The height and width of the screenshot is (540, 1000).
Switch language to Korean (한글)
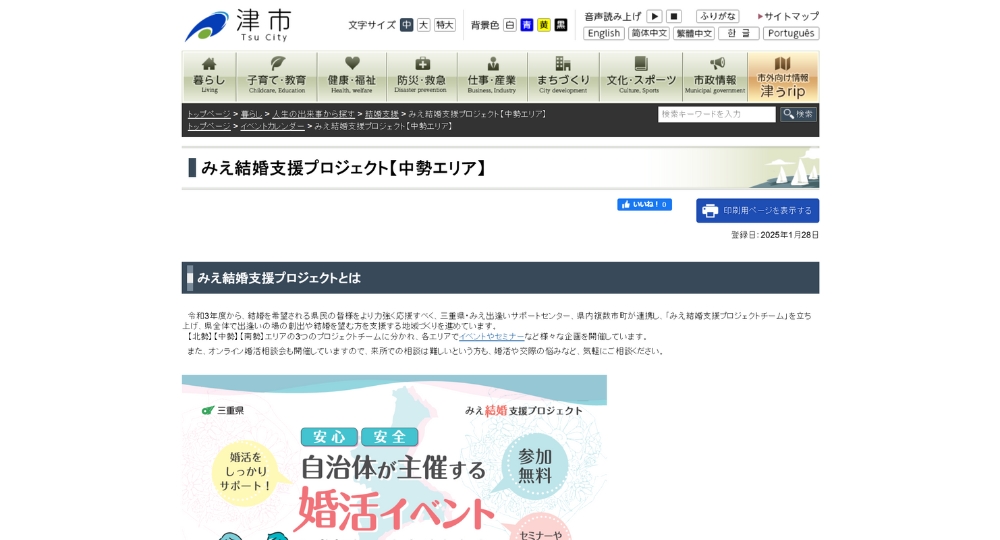click(x=739, y=33)
